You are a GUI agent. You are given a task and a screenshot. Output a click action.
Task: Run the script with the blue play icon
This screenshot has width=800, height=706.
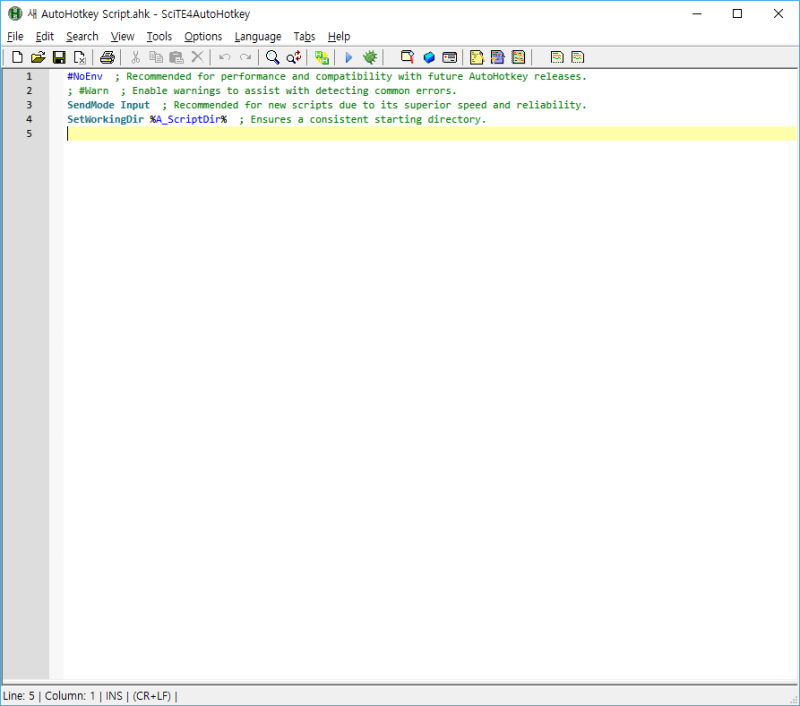pos(349,58)
